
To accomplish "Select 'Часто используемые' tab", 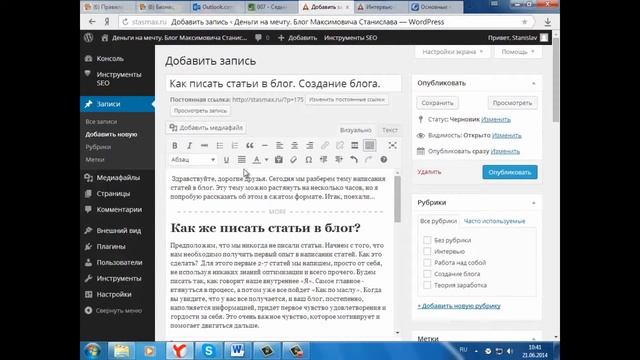I will tap(494, 221).
